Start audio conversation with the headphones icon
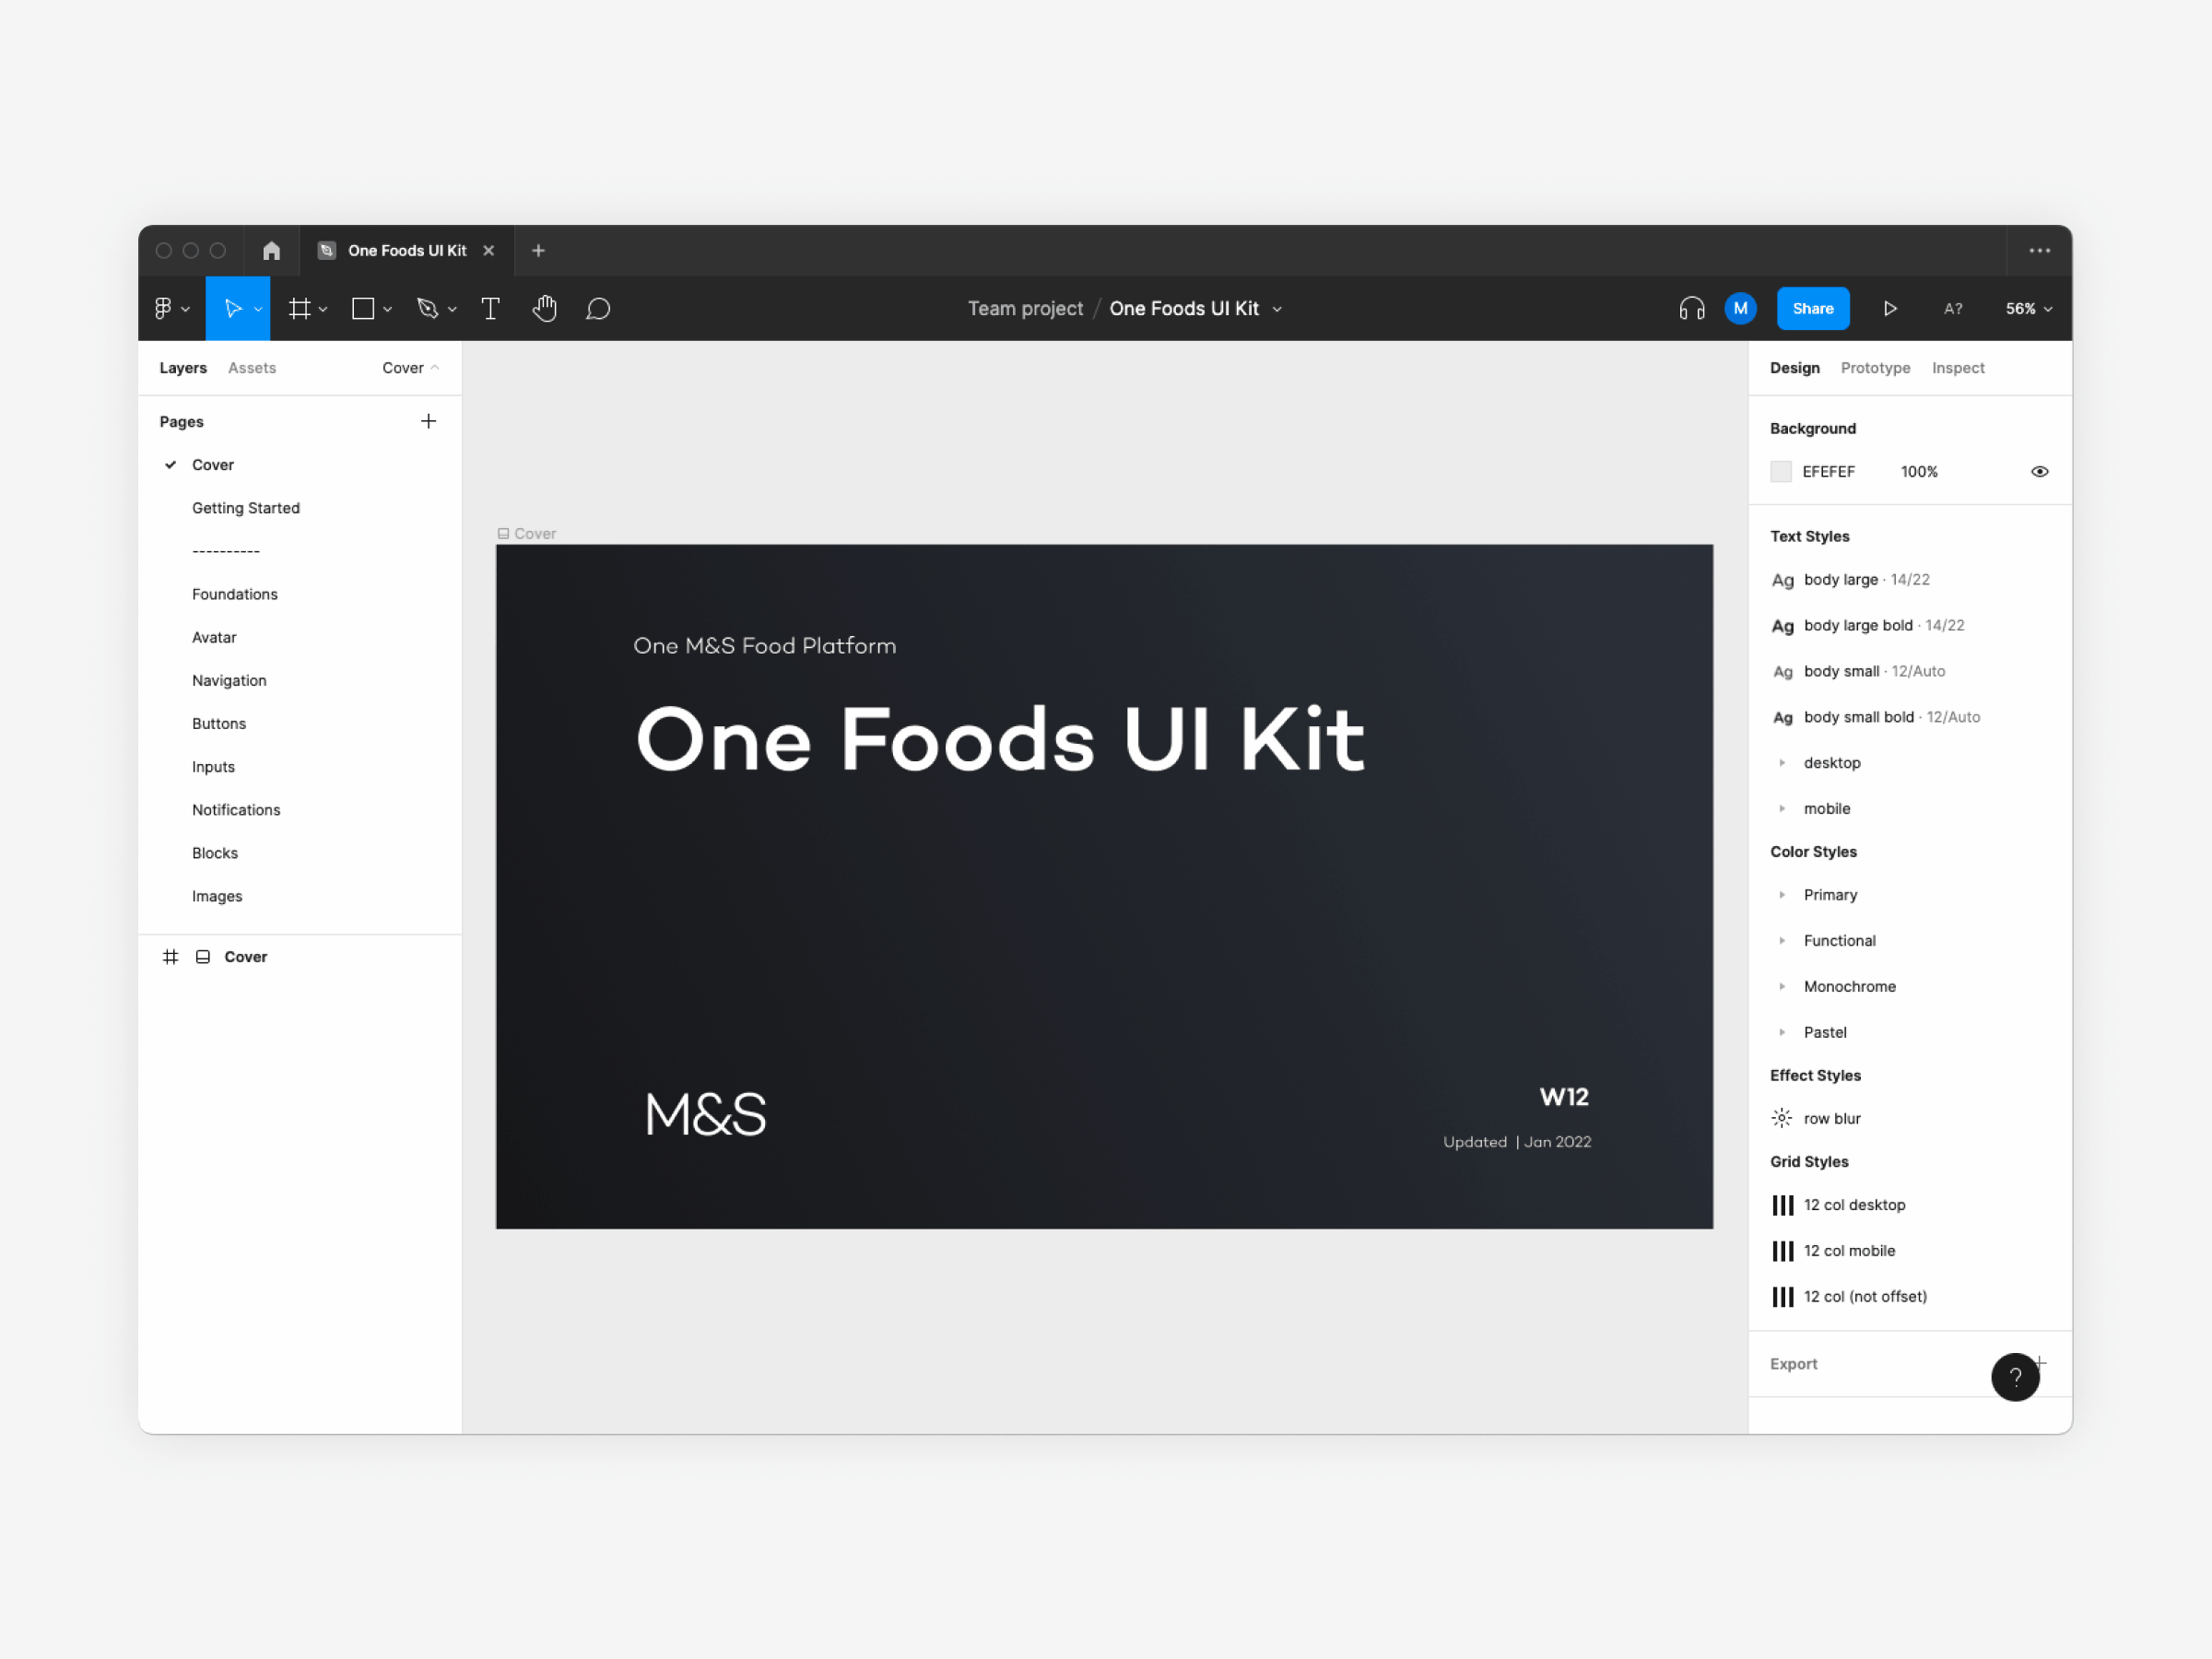 click(1691, 308)
